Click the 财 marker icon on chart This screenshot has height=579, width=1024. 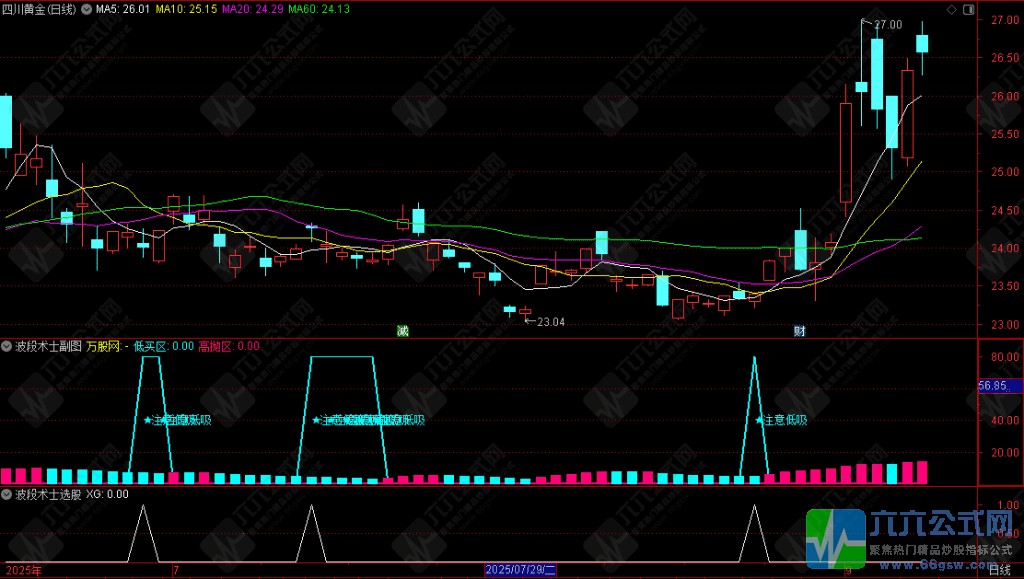point(799,331)
